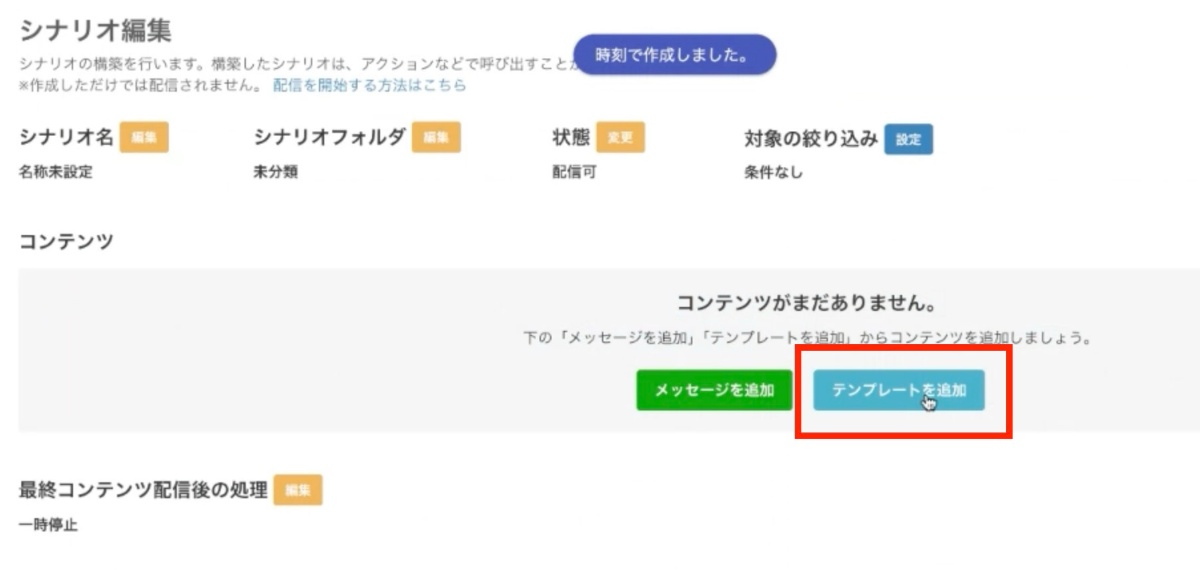1200x570 pixels.
Task: Open the 配信を開始する方法はこちら link
Action: [369, 86]
